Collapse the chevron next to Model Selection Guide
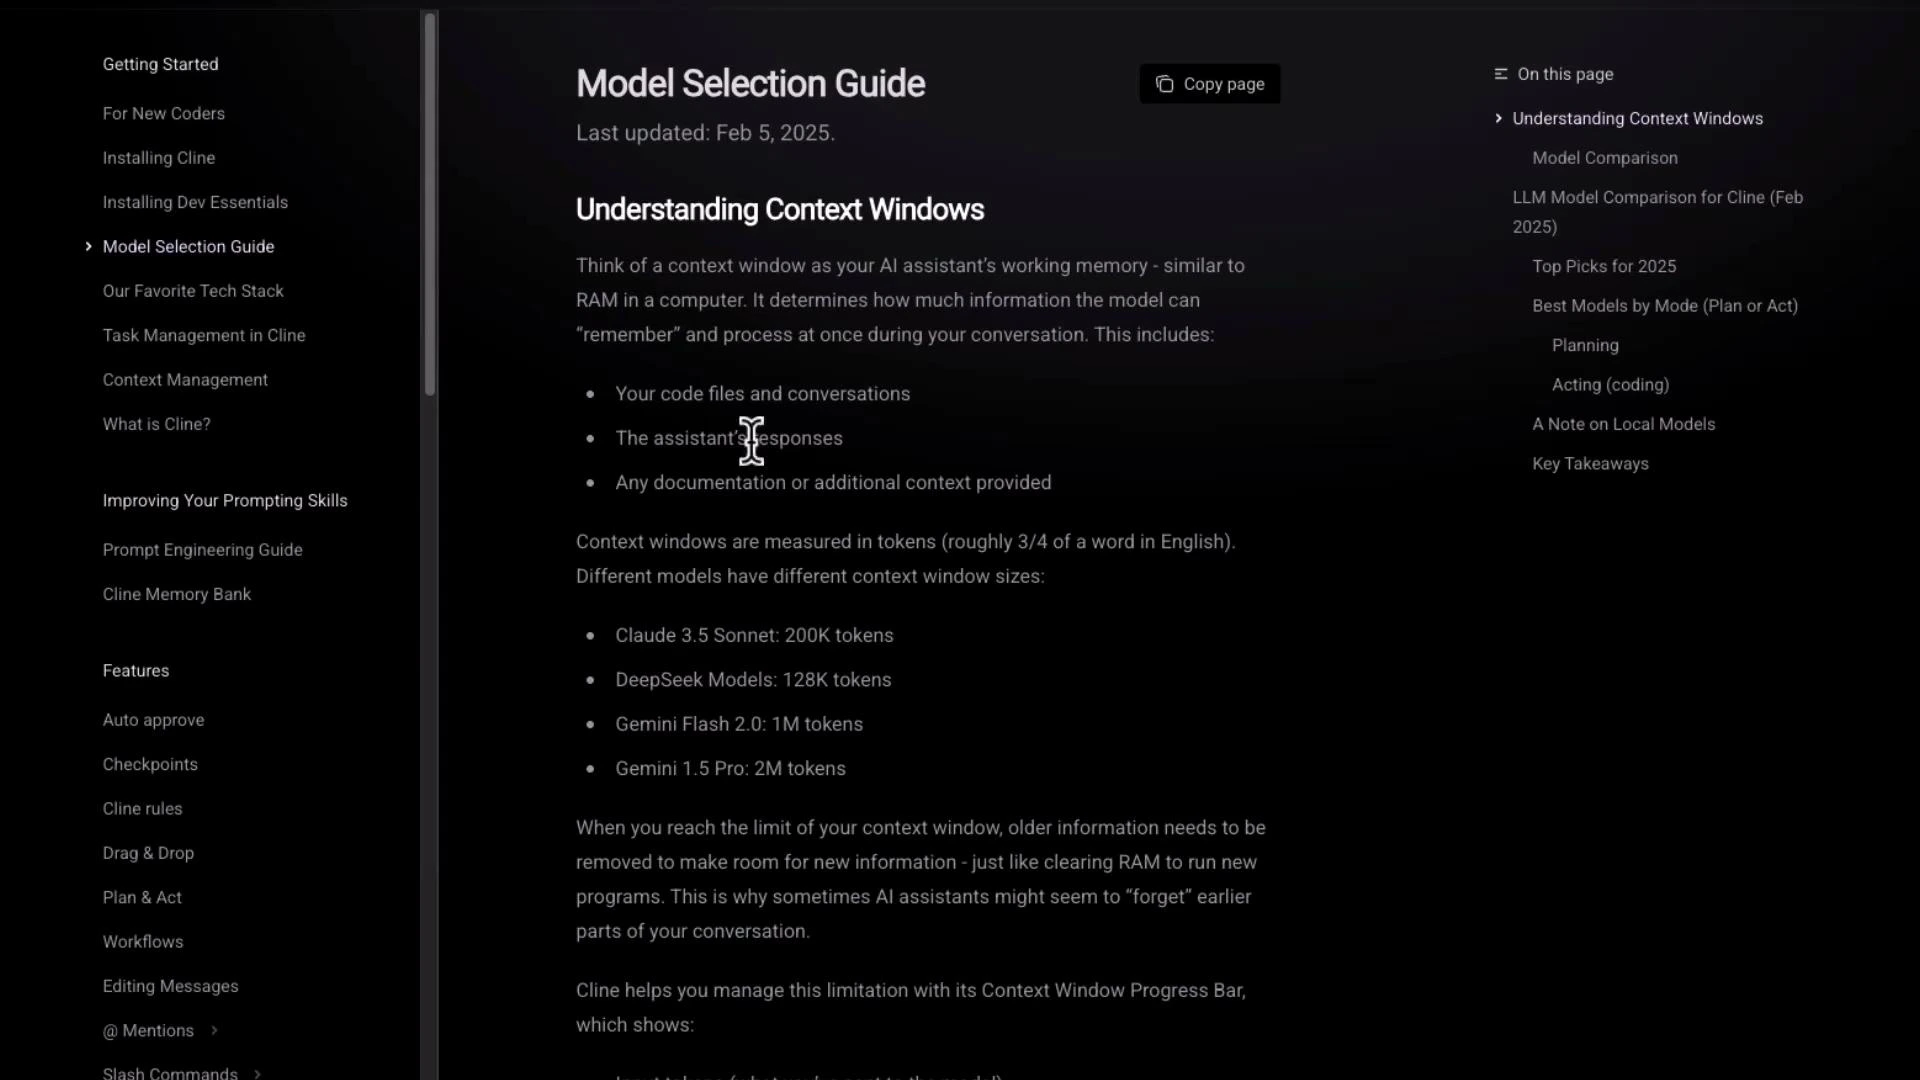1920x1080 pixels. coord(88,246)
